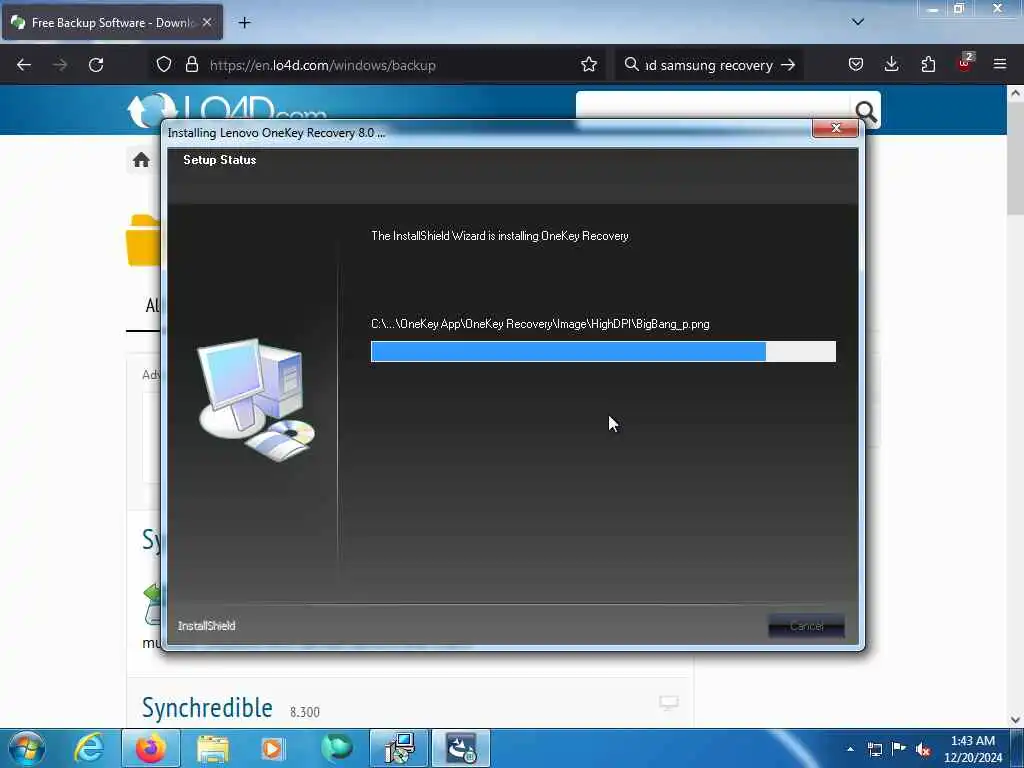This screenshot has height=768, width=1024.
Task: Click the OneKey Recovery taskbar icon
Action: click(461, 748)
